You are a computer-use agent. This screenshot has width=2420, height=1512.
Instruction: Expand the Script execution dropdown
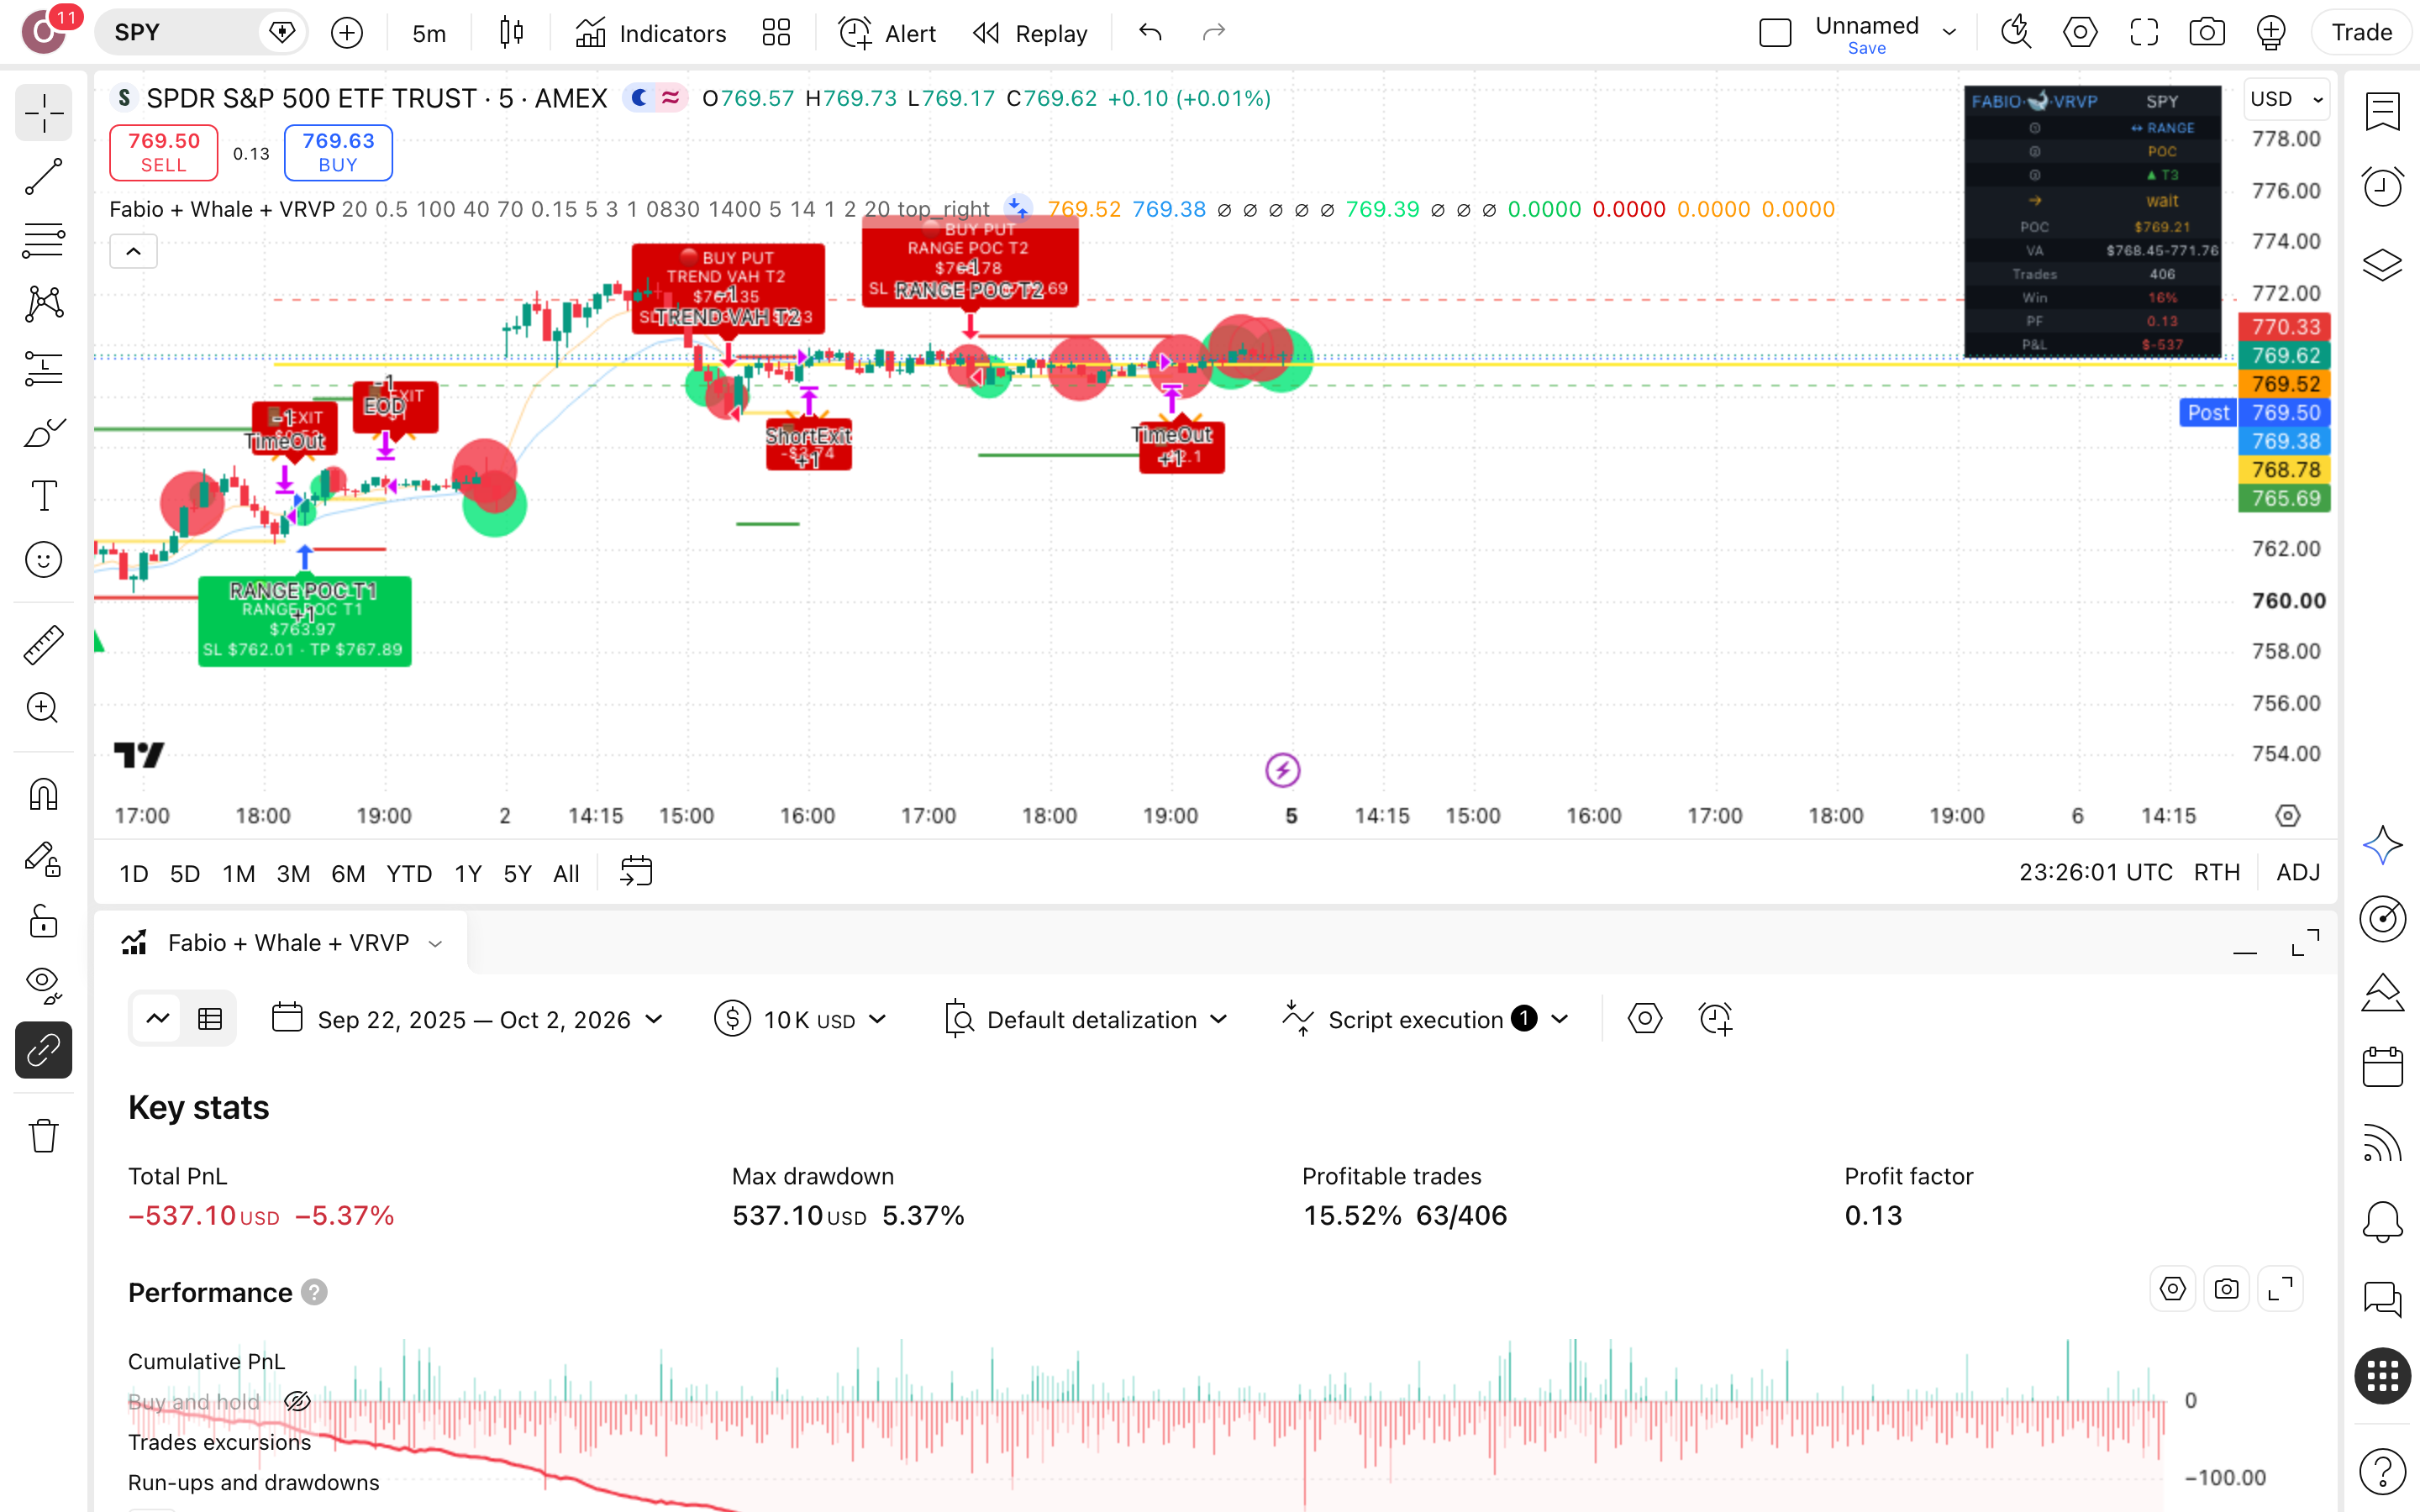point(1560,1019)
